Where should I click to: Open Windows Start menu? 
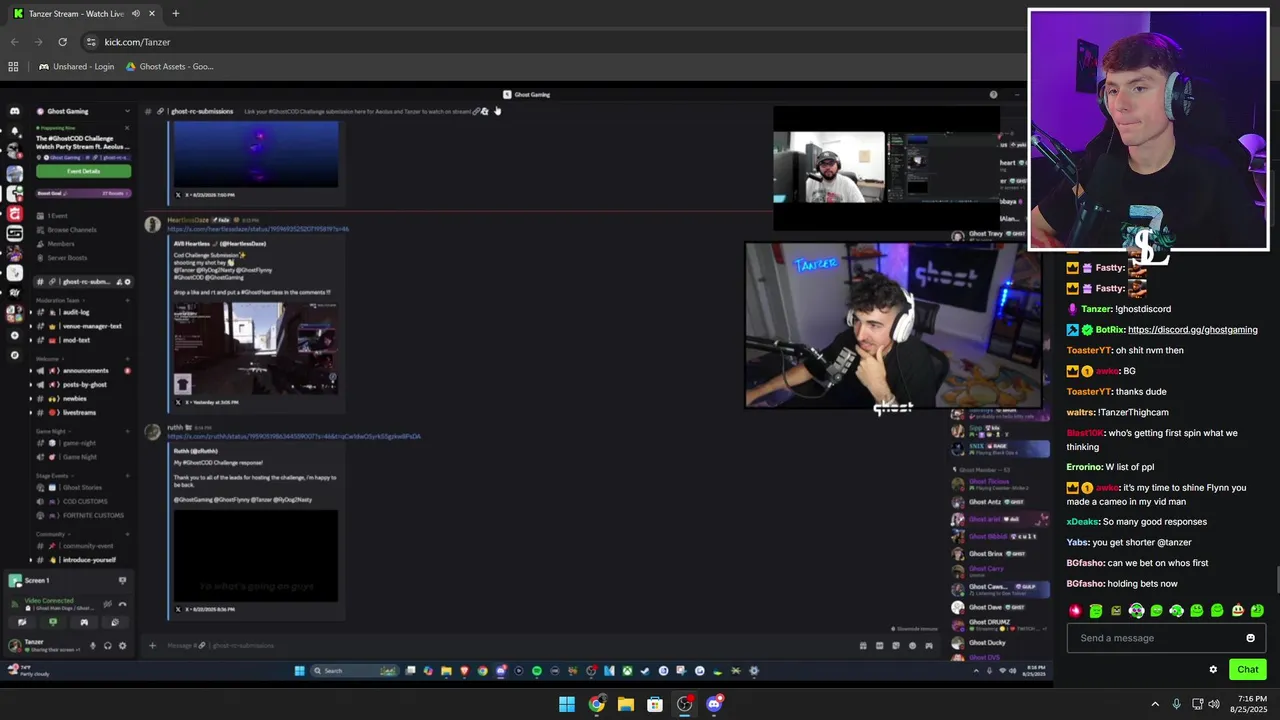[x=567, y=704]
